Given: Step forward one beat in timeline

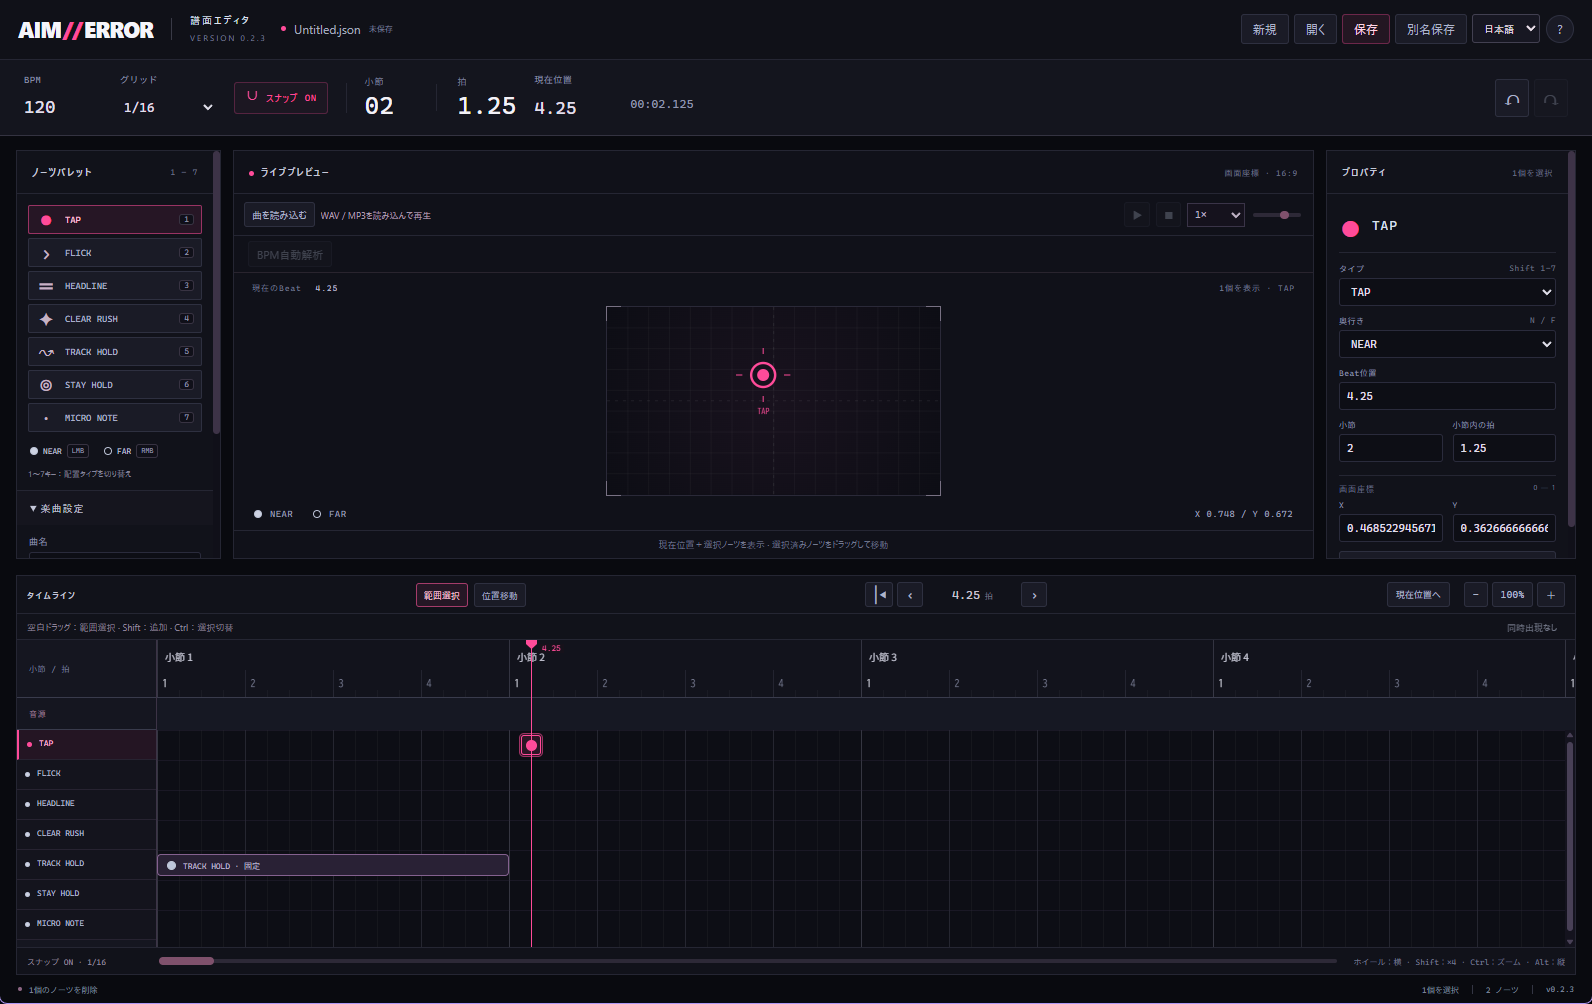Looking at the screenshot, I should tap(1034, 595).
